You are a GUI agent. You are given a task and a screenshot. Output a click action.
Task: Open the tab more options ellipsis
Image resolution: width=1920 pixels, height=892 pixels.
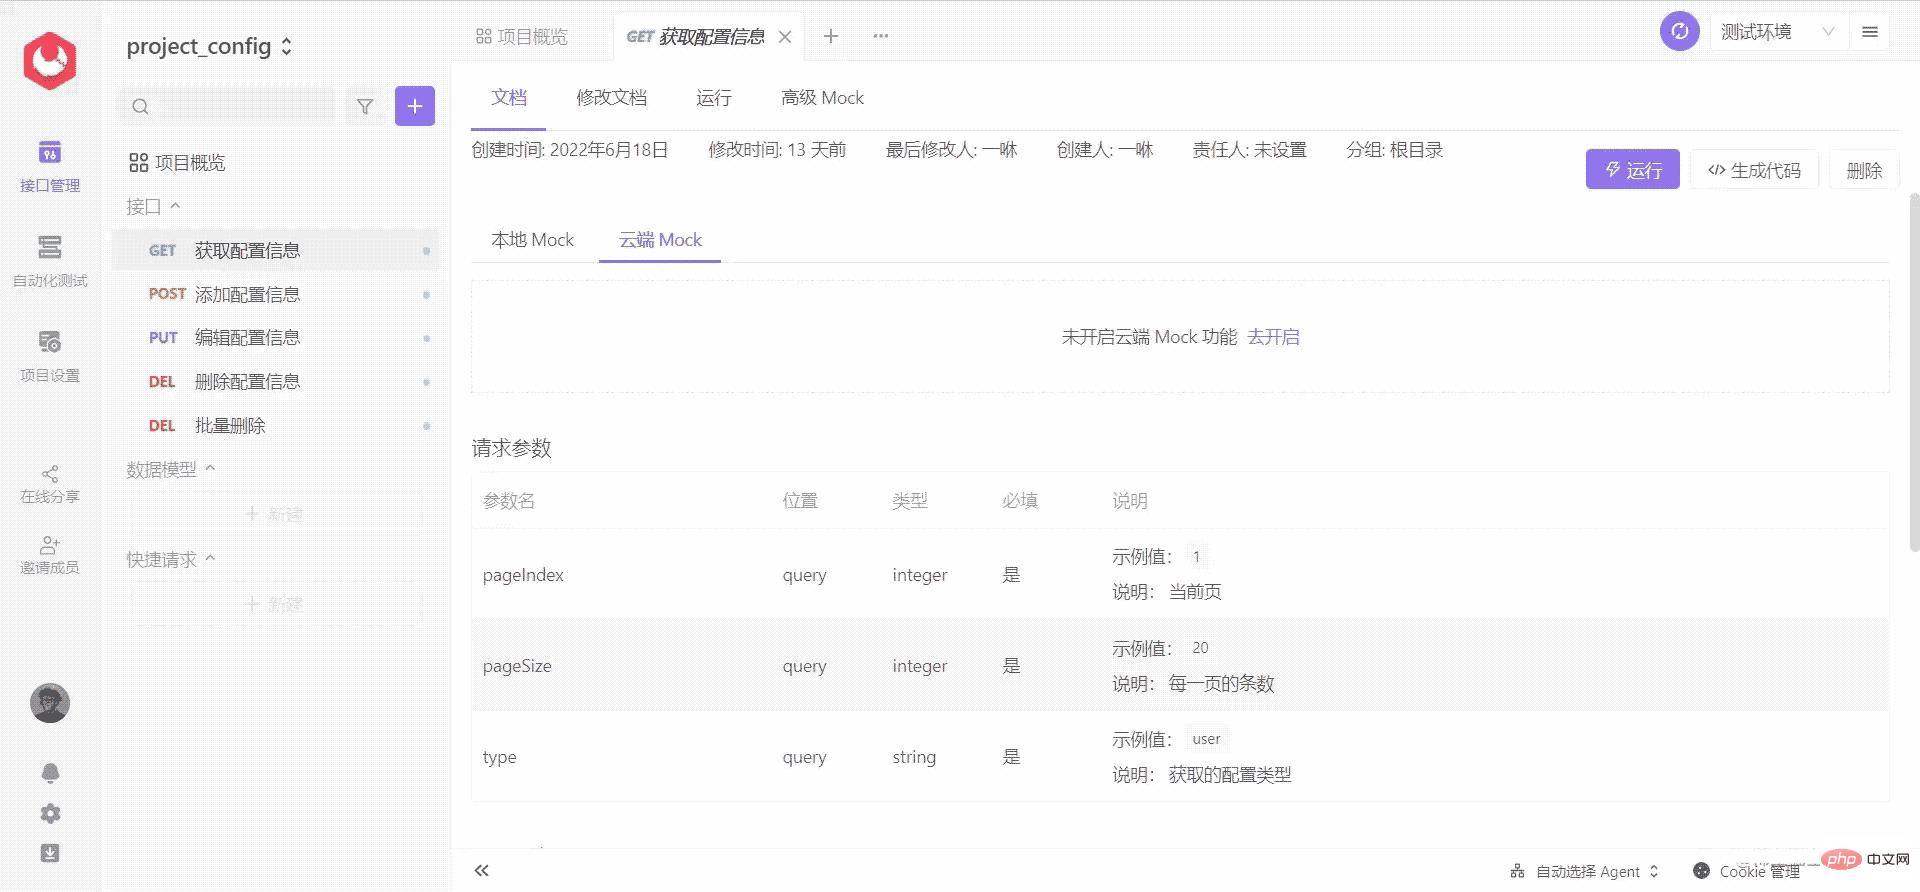880,36
